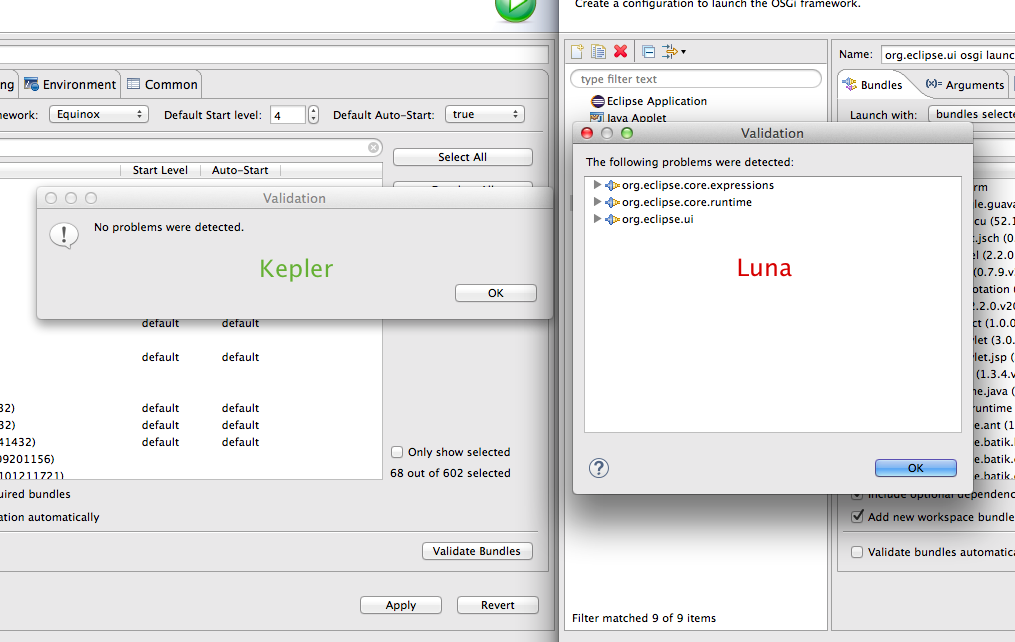The width and height of the screenshot is (1015, 642).
Task: Click the Default Start level stepper
Action: click(x=313, y=115)
